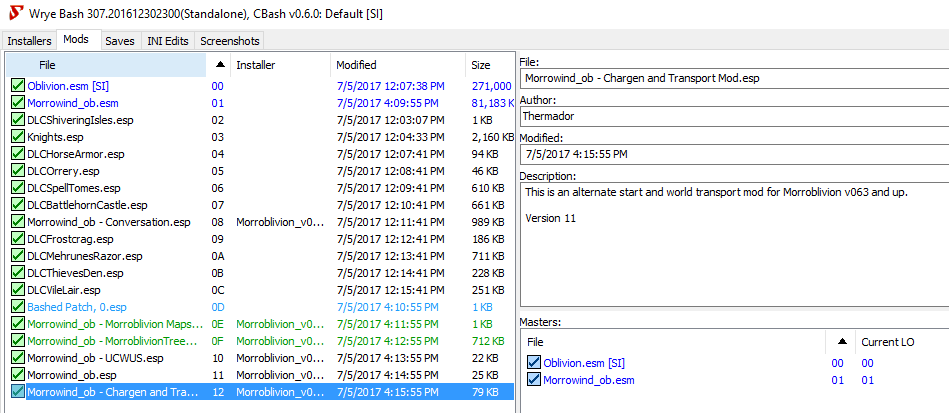Image resolution: width=949 pixels, height=413 pixels.
Task: Uncheck DLCVileLair.esp
Action: [18, 289]
